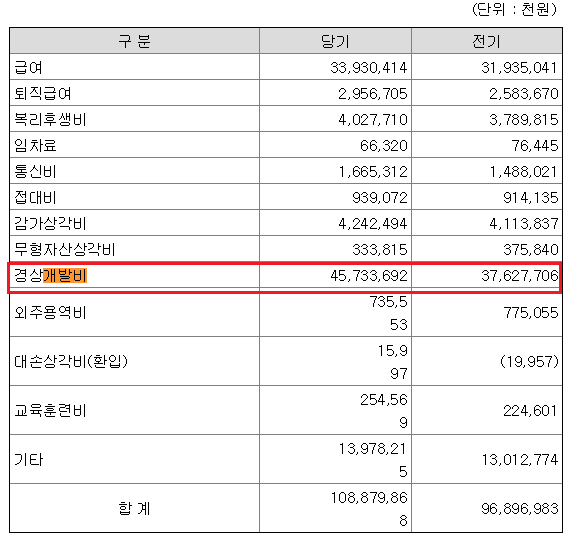Select value 31,935,041
Image resolution: width=566 pixels, height=540 pixels.
click(x=519, y=68)
